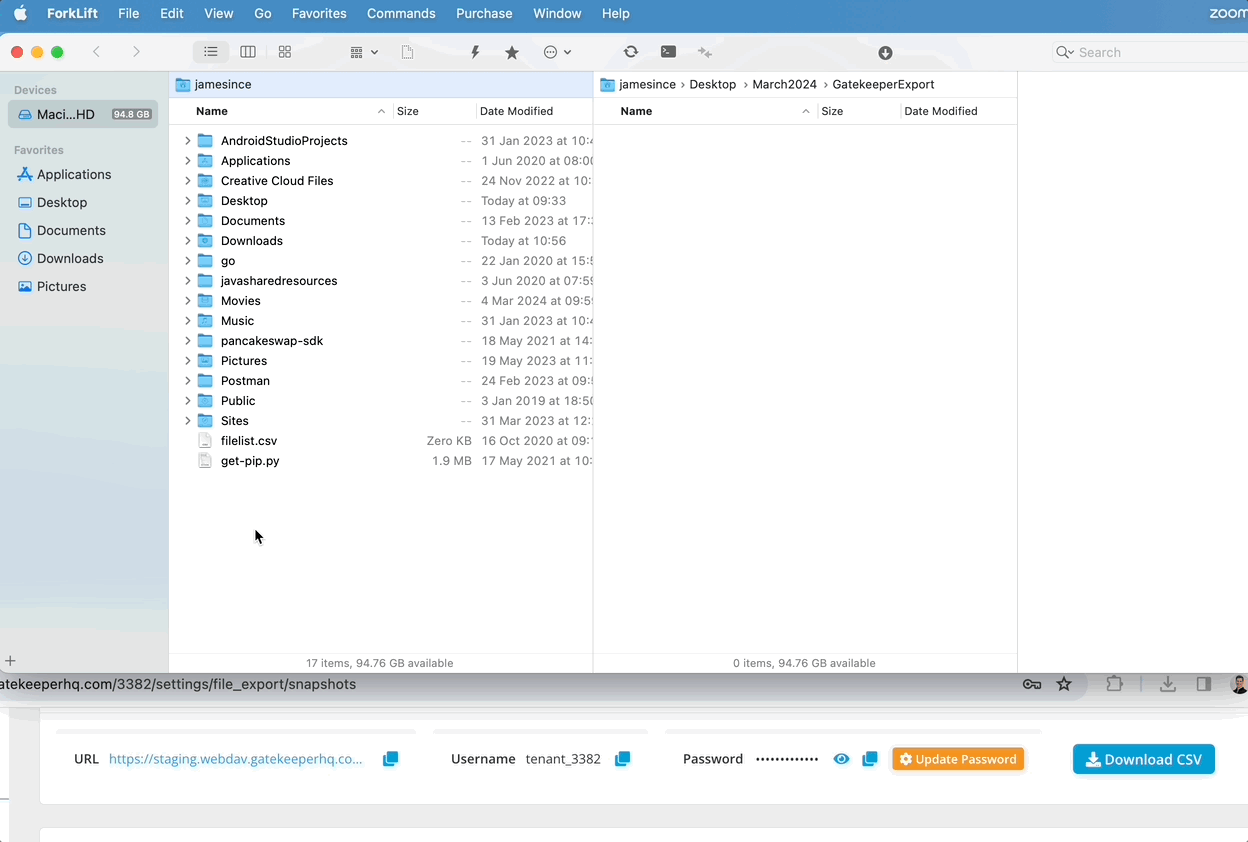1248x842 pixels.
Task: Open a Terminal from the ForkLift toolbar
Action: (x=668, y=51)
